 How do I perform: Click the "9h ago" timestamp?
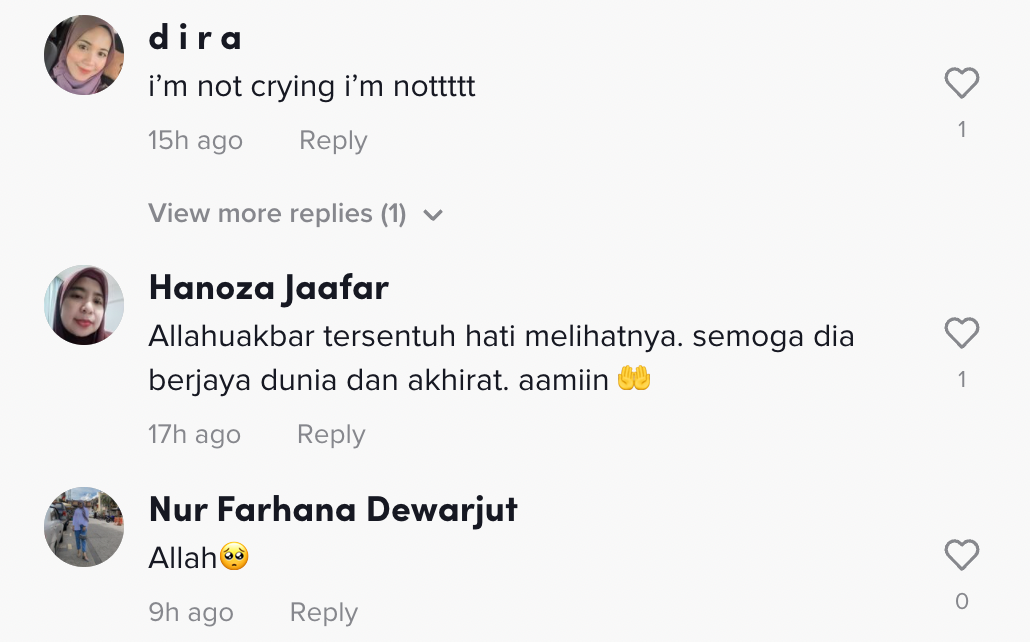tap(190, 613)
